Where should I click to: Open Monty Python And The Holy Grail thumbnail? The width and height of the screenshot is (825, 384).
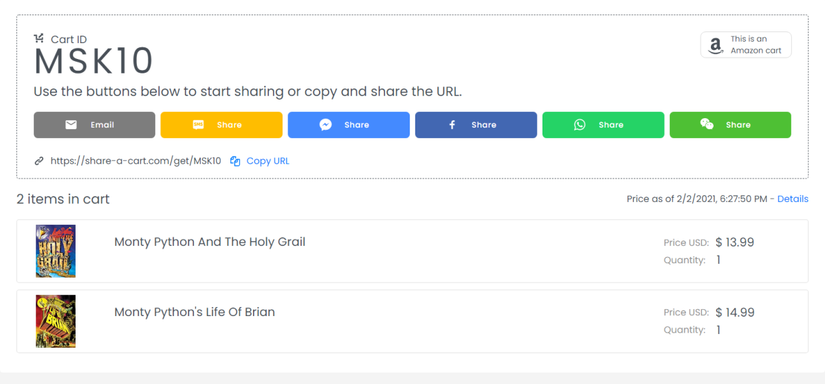point(56,251)
